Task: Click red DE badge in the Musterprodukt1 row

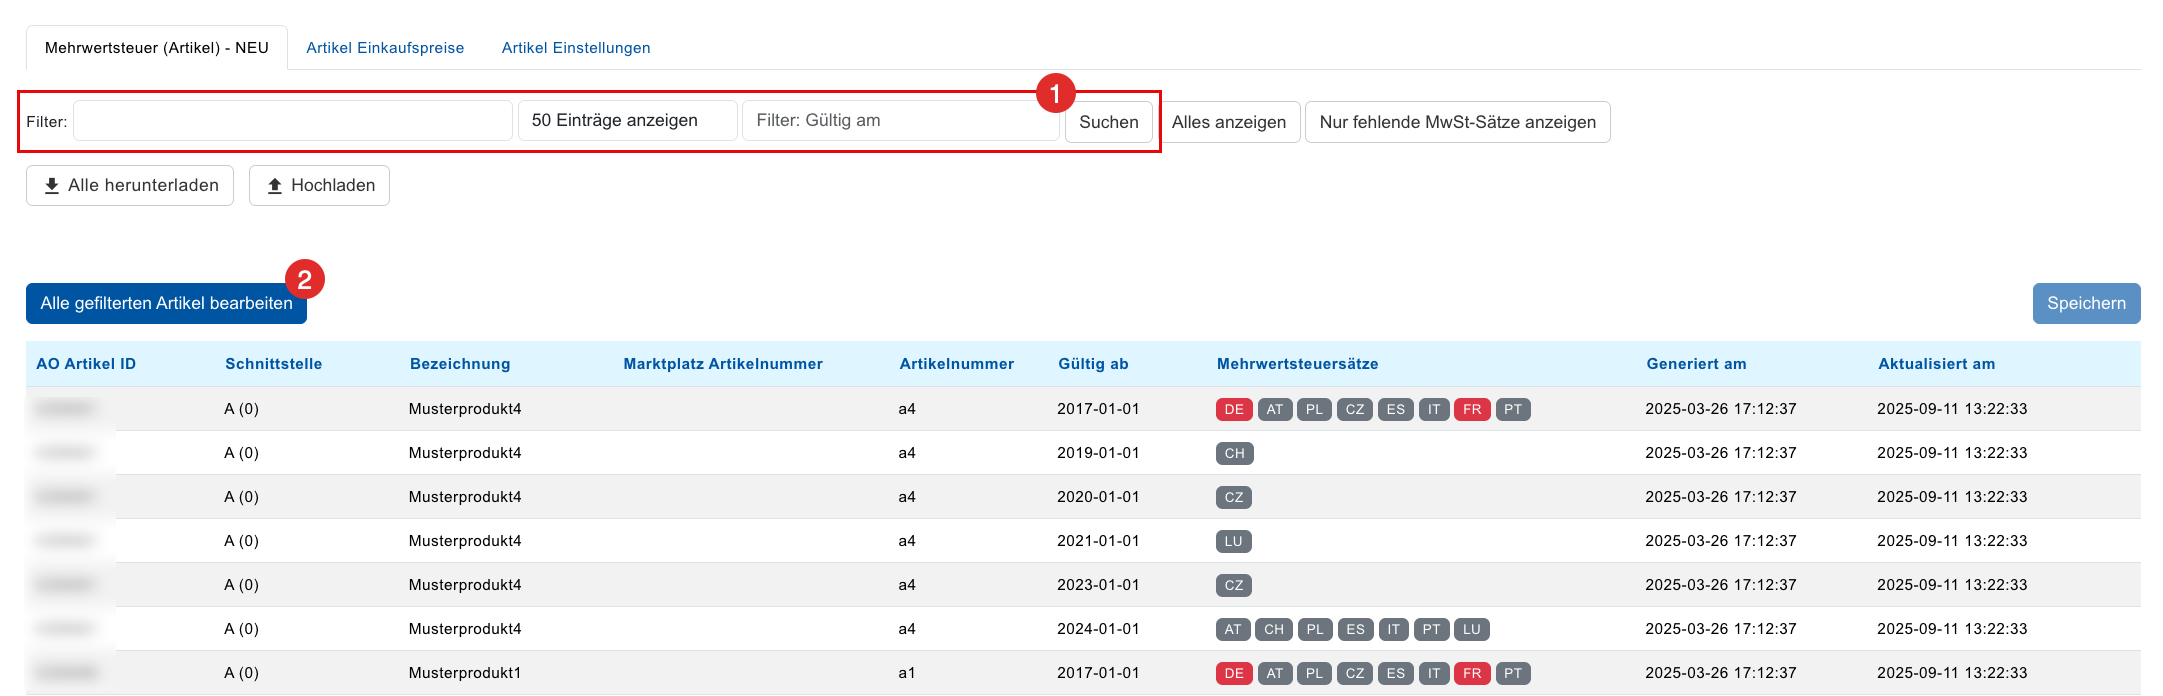Action: coord(1234,673)
